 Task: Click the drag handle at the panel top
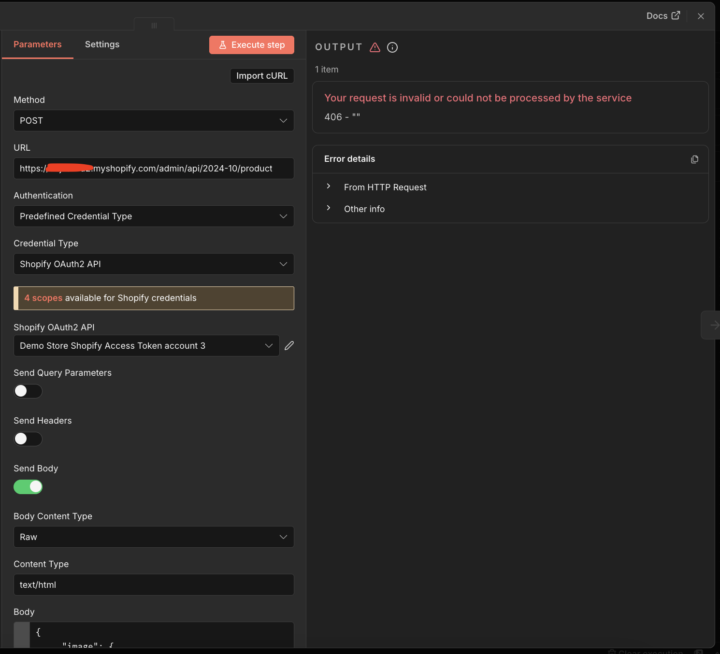coord(154,25)
